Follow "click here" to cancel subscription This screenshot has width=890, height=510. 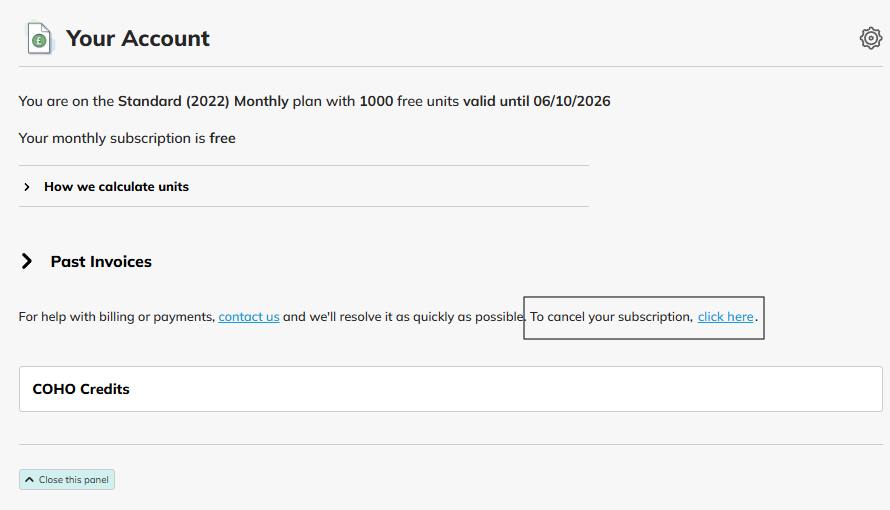[725, 317]
